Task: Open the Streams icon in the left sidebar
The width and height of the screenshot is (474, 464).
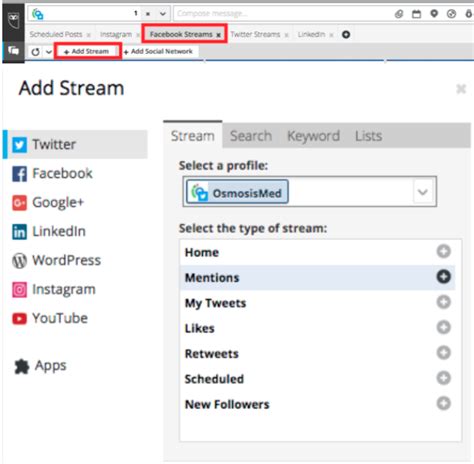Action: coord(13,51)
